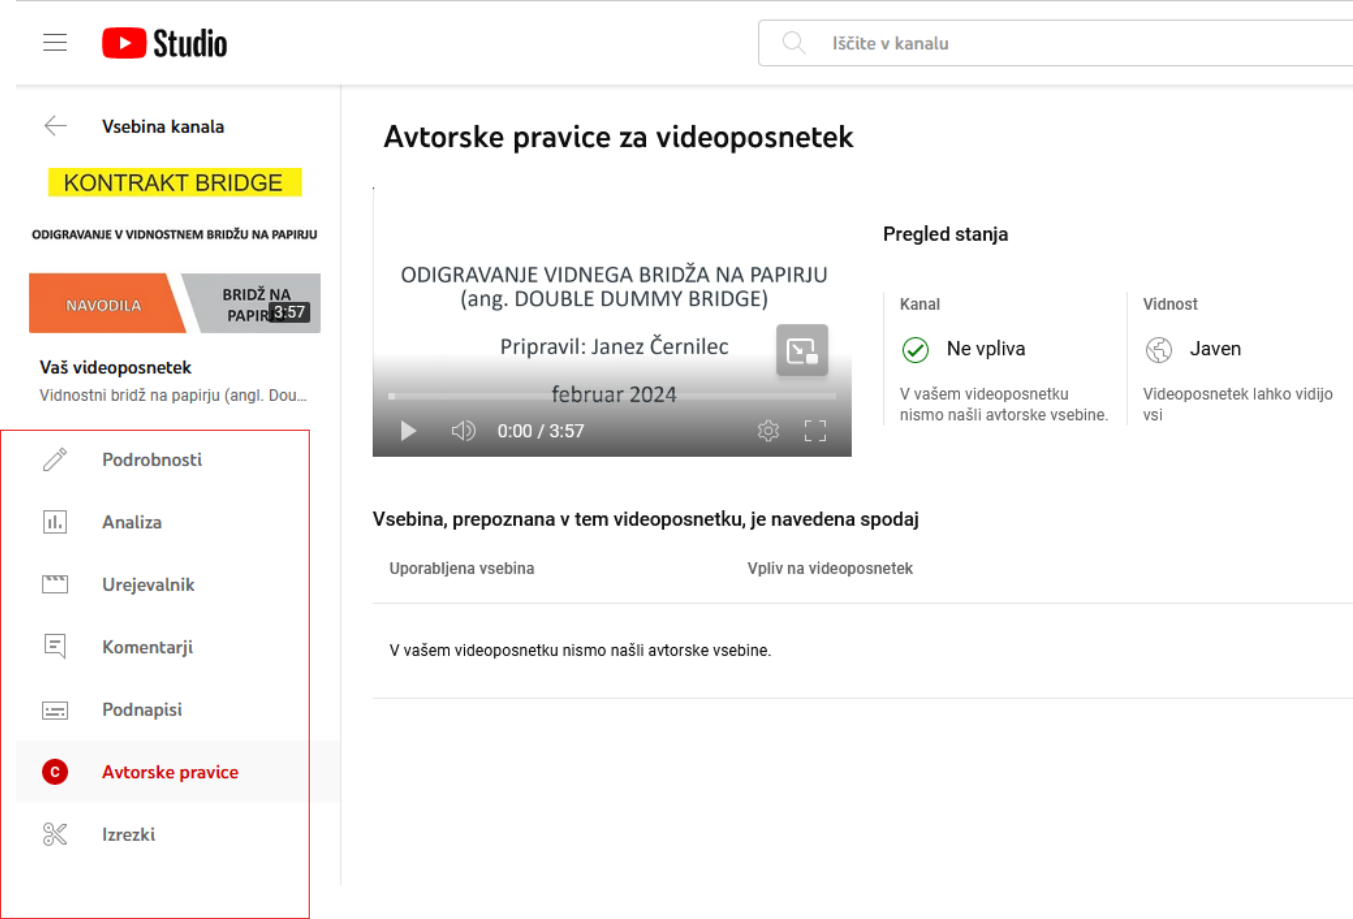The height and width of the screenshot is (919, 1353).
Task: Play the video preview
Action: 408,431
